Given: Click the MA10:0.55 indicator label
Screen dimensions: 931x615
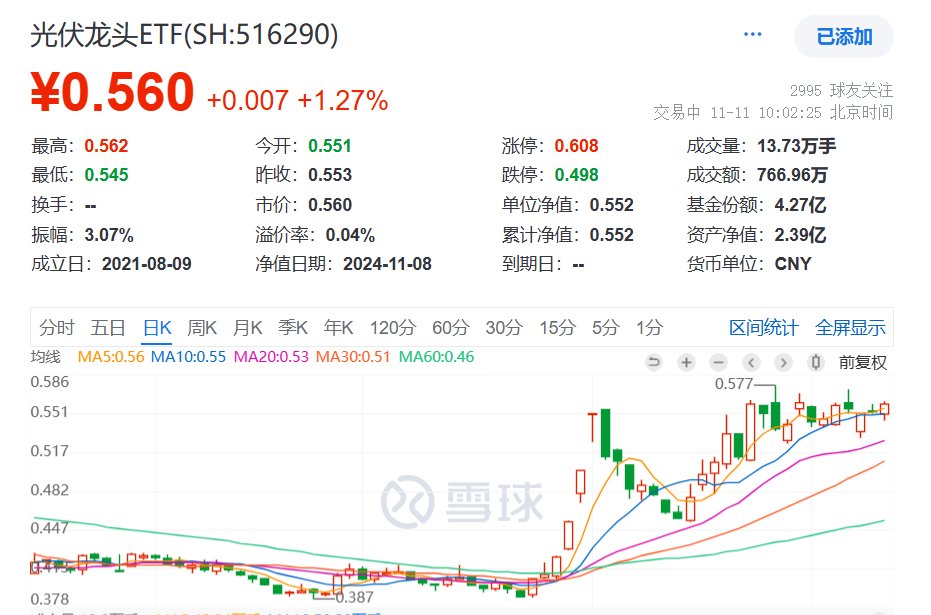Looking at the screenshot, I should [x=188, y=357].
